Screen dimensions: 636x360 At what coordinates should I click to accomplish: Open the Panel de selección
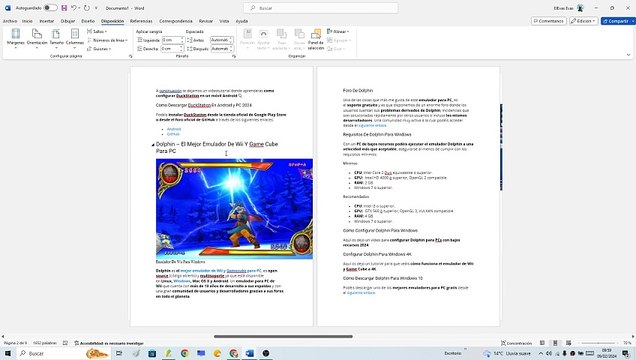pyautogui.click(x=316, y=39)
